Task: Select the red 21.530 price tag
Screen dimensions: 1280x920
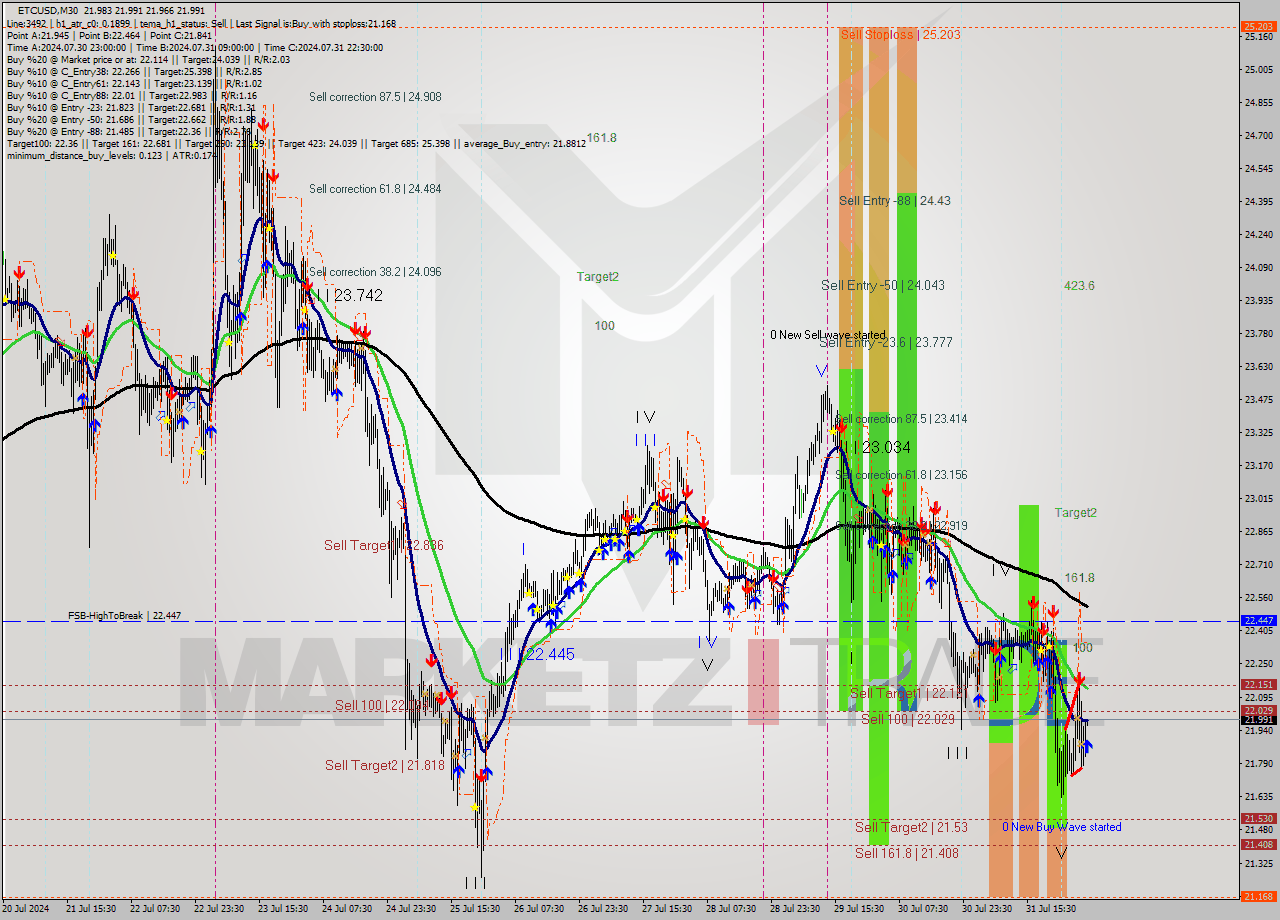Action: [1257, 818]
